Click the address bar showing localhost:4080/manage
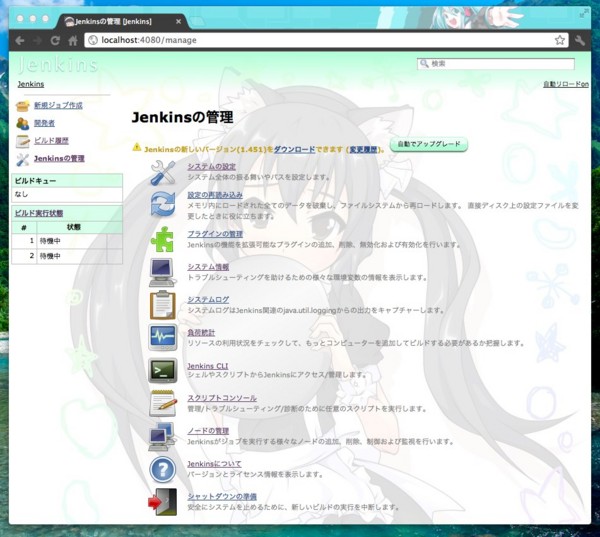 (326, 40)
